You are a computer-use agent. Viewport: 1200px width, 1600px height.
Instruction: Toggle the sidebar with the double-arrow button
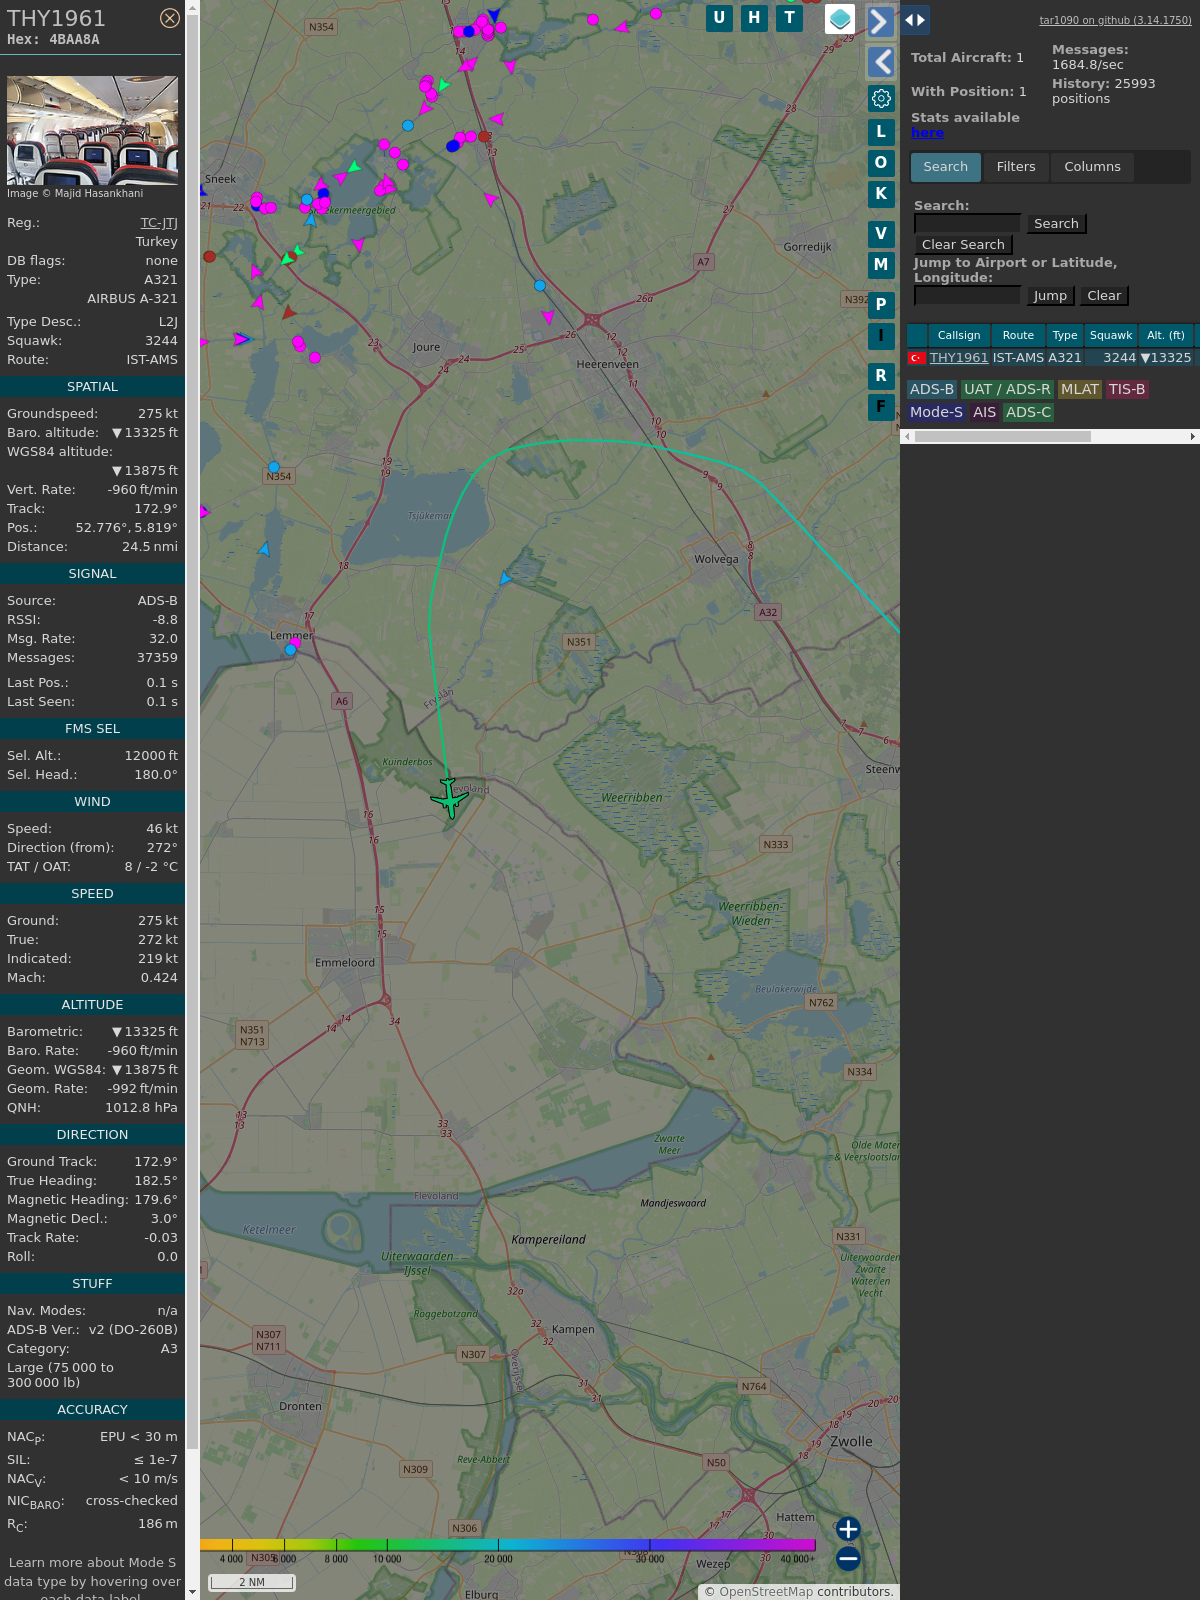(x=915, y=20)
